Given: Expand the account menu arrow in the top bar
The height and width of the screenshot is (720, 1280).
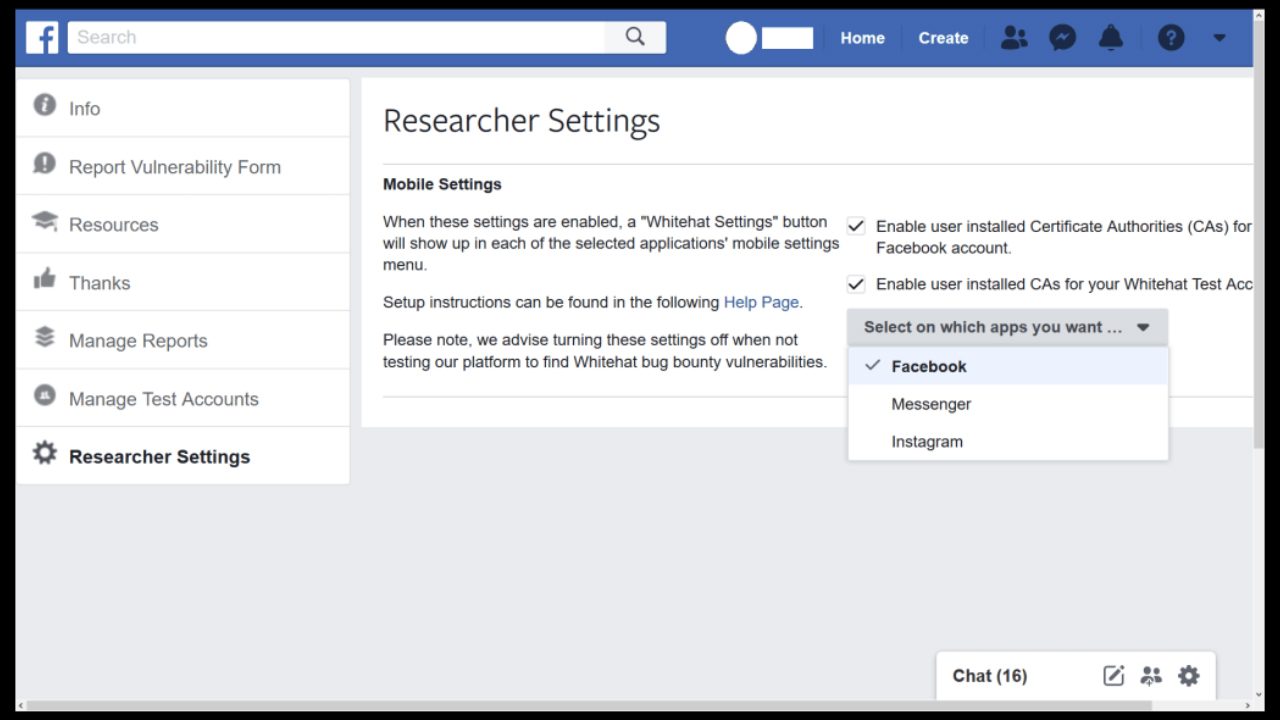Looking at the screenshot, I should (1219, 38).
